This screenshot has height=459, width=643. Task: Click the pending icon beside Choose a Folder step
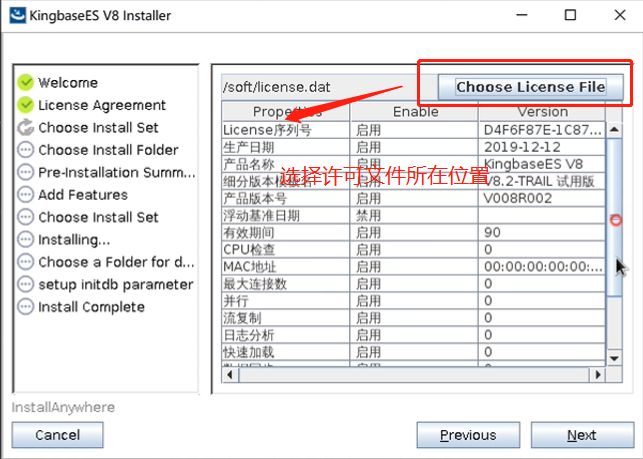click(x=25, y=262)
